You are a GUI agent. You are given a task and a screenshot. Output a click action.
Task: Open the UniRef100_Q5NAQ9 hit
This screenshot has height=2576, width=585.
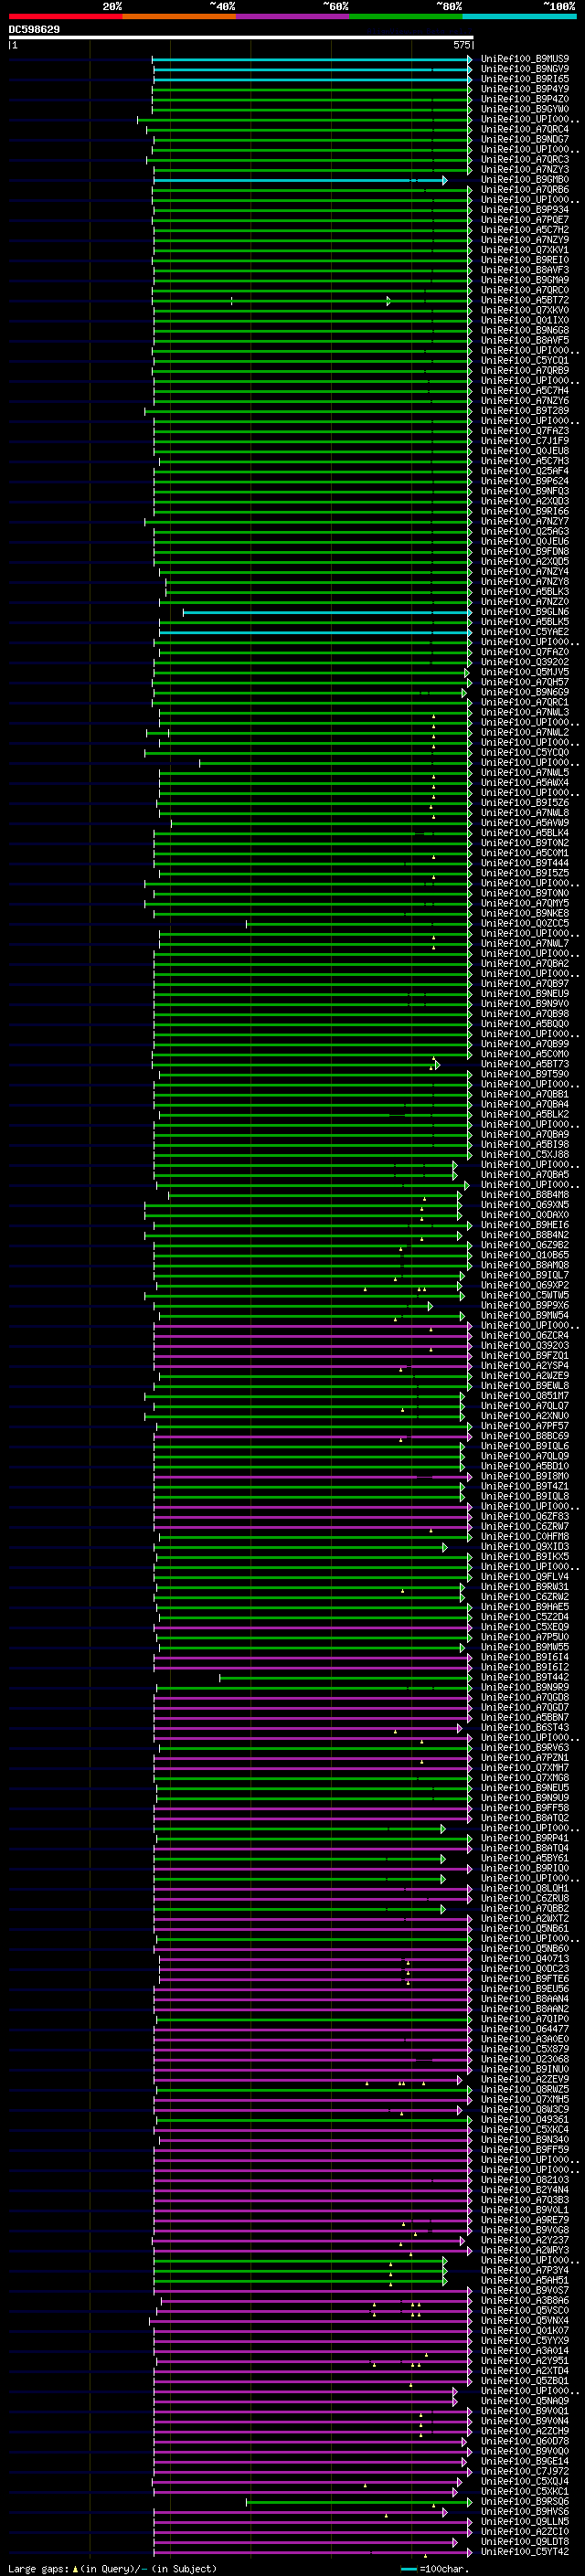pos(525,2401)
